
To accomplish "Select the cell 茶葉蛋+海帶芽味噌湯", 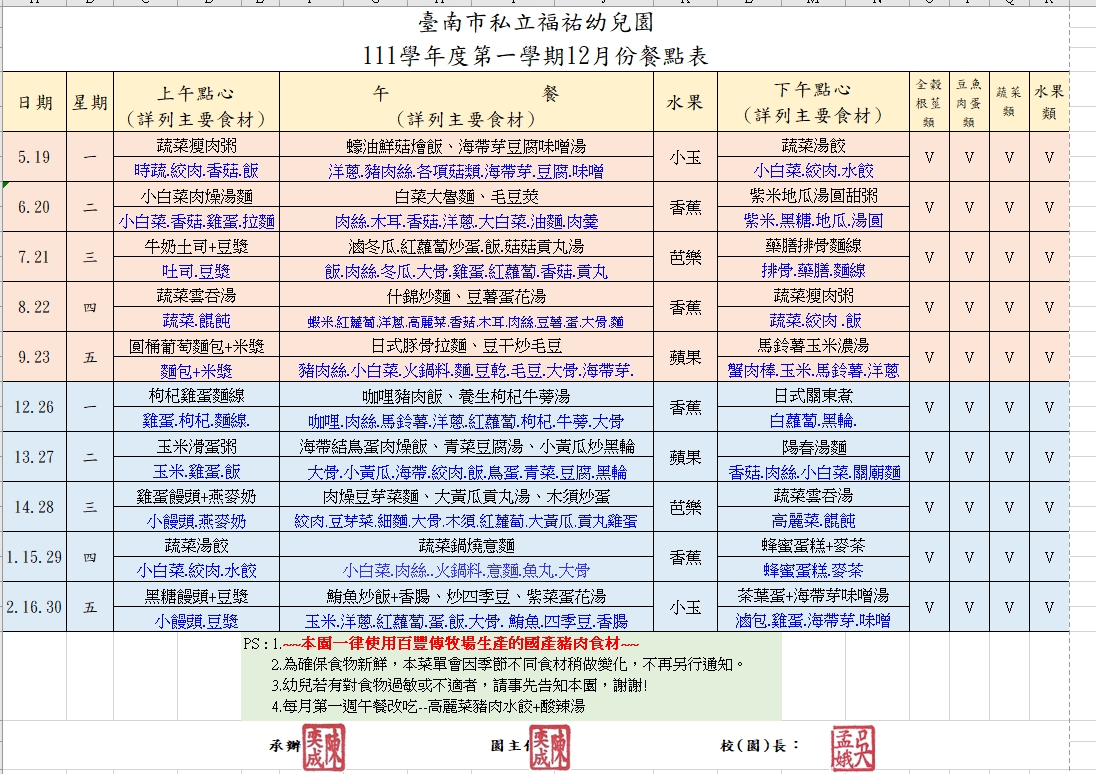I will [814, 596].
